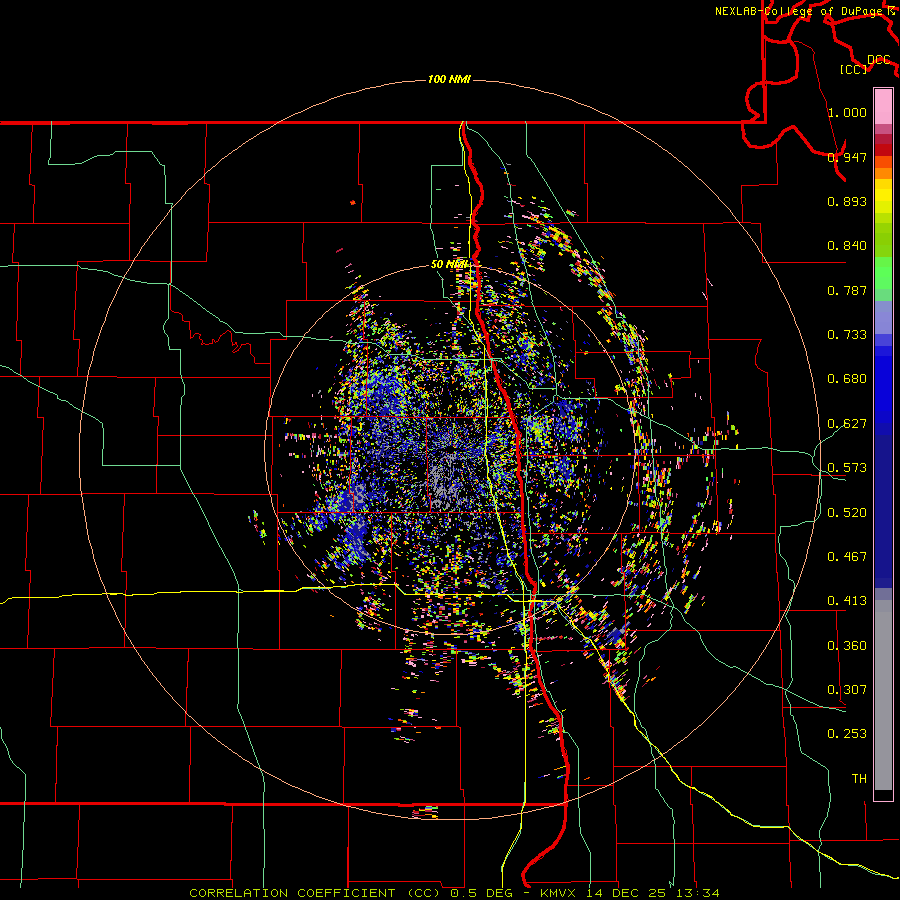
Task: Click the 13:34 timestamp
Action: (699, 893)
